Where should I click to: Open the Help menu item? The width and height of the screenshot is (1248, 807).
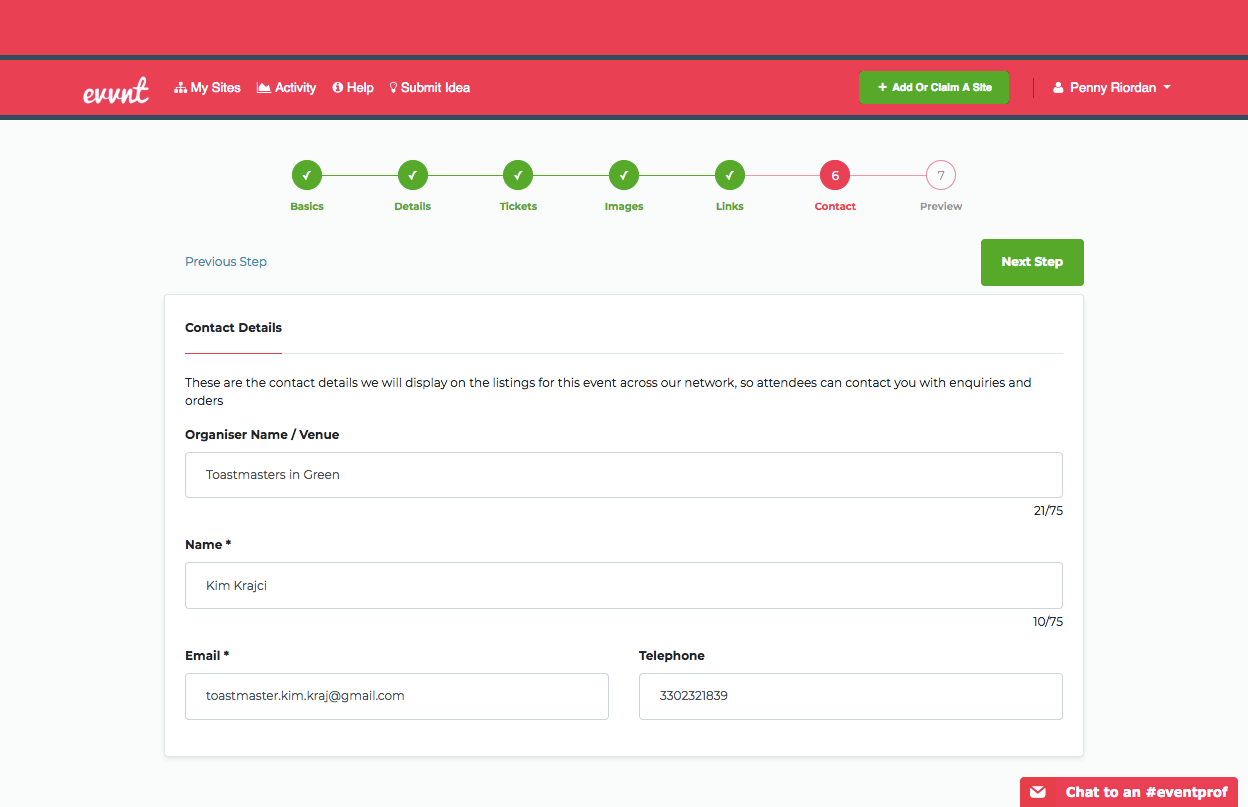(353, 88)
